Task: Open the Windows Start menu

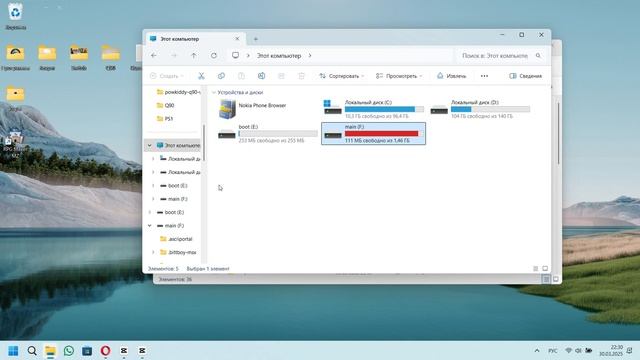Action: (x=13, y=351)
